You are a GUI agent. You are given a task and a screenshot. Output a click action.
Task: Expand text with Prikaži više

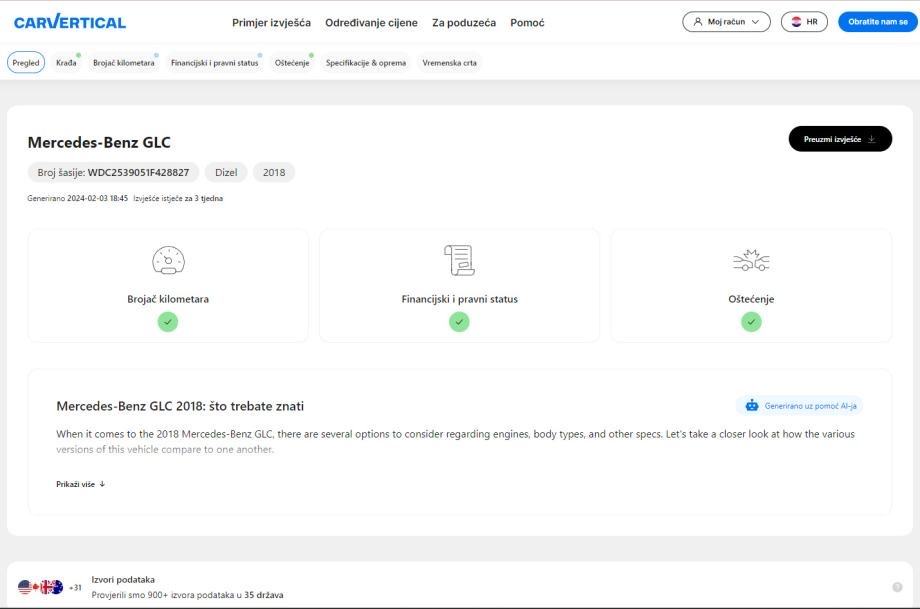pyautogui.click(x=80, y=484)
